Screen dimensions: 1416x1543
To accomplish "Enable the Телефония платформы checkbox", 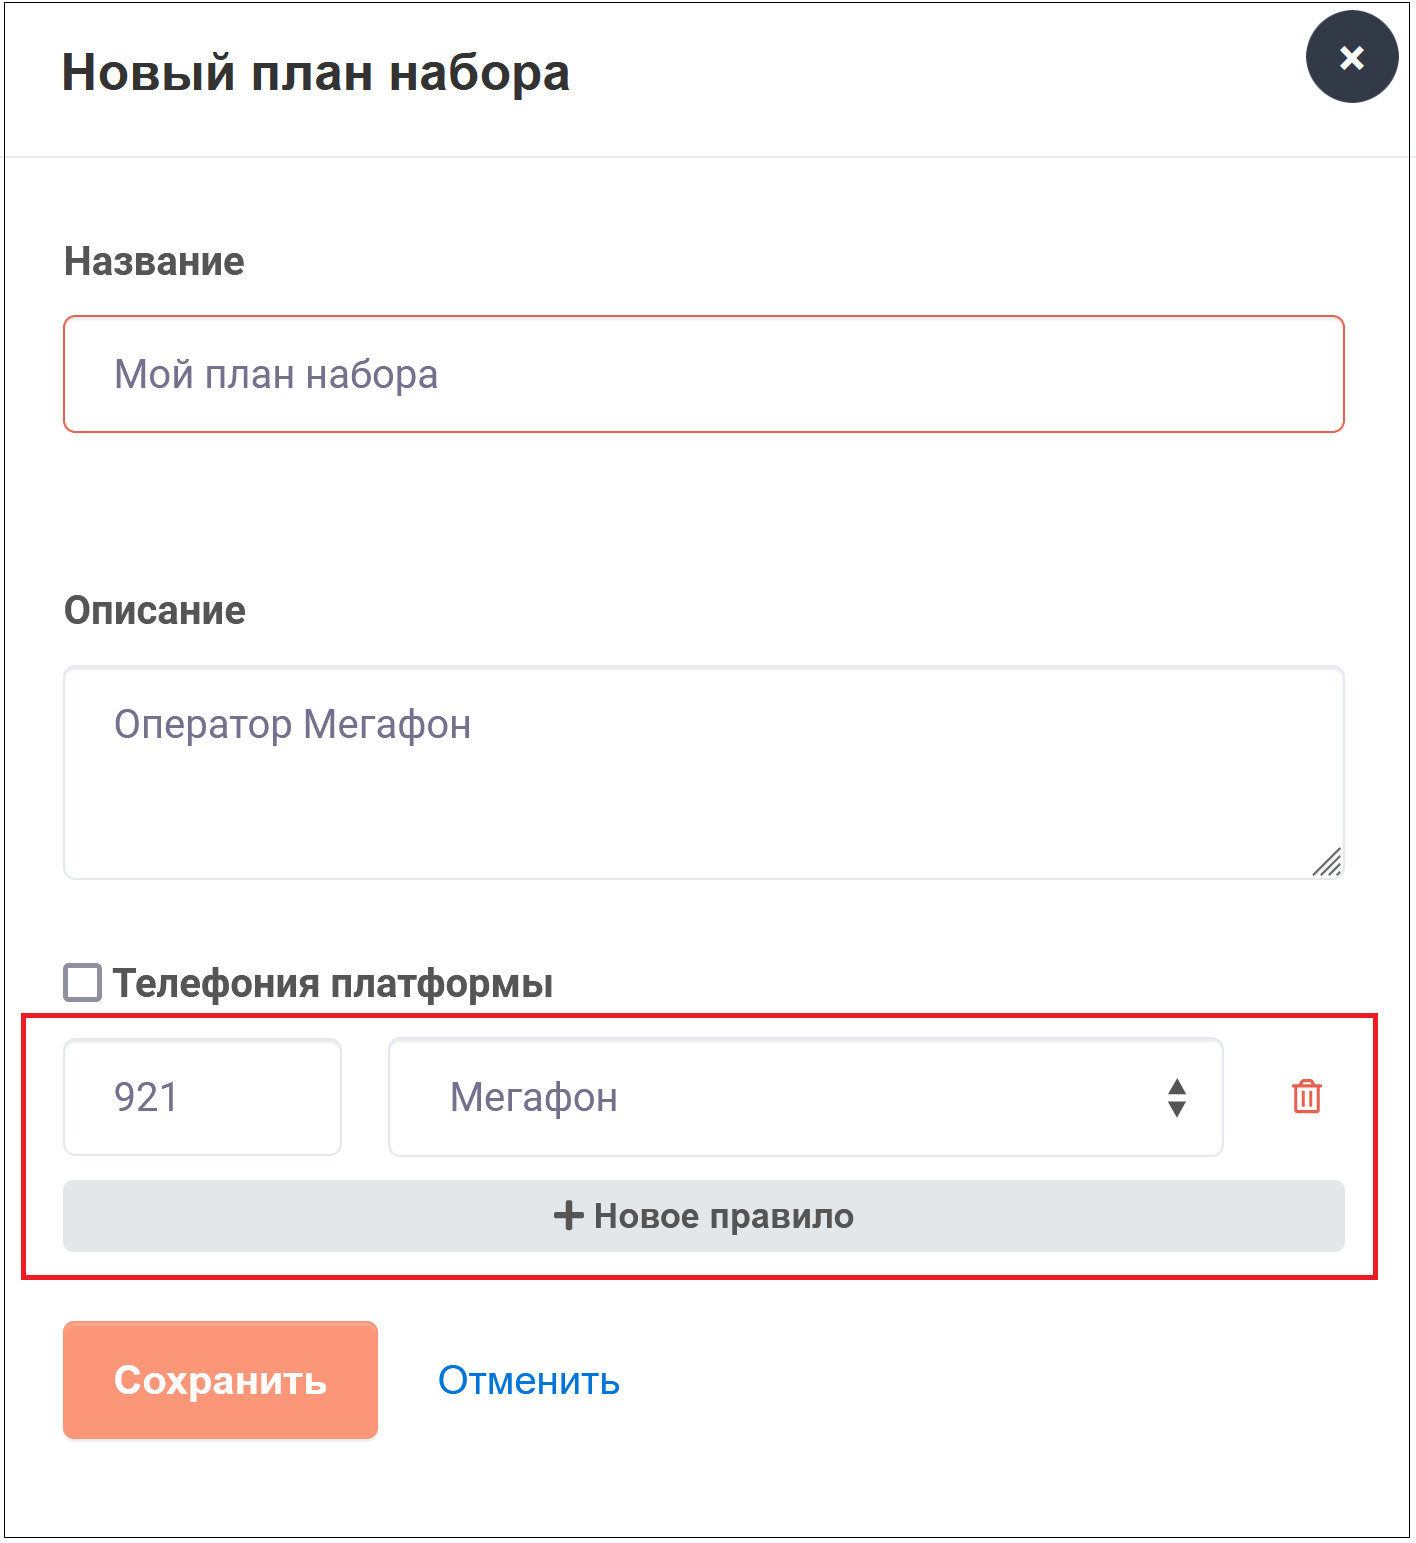I will tap(82, 982).
